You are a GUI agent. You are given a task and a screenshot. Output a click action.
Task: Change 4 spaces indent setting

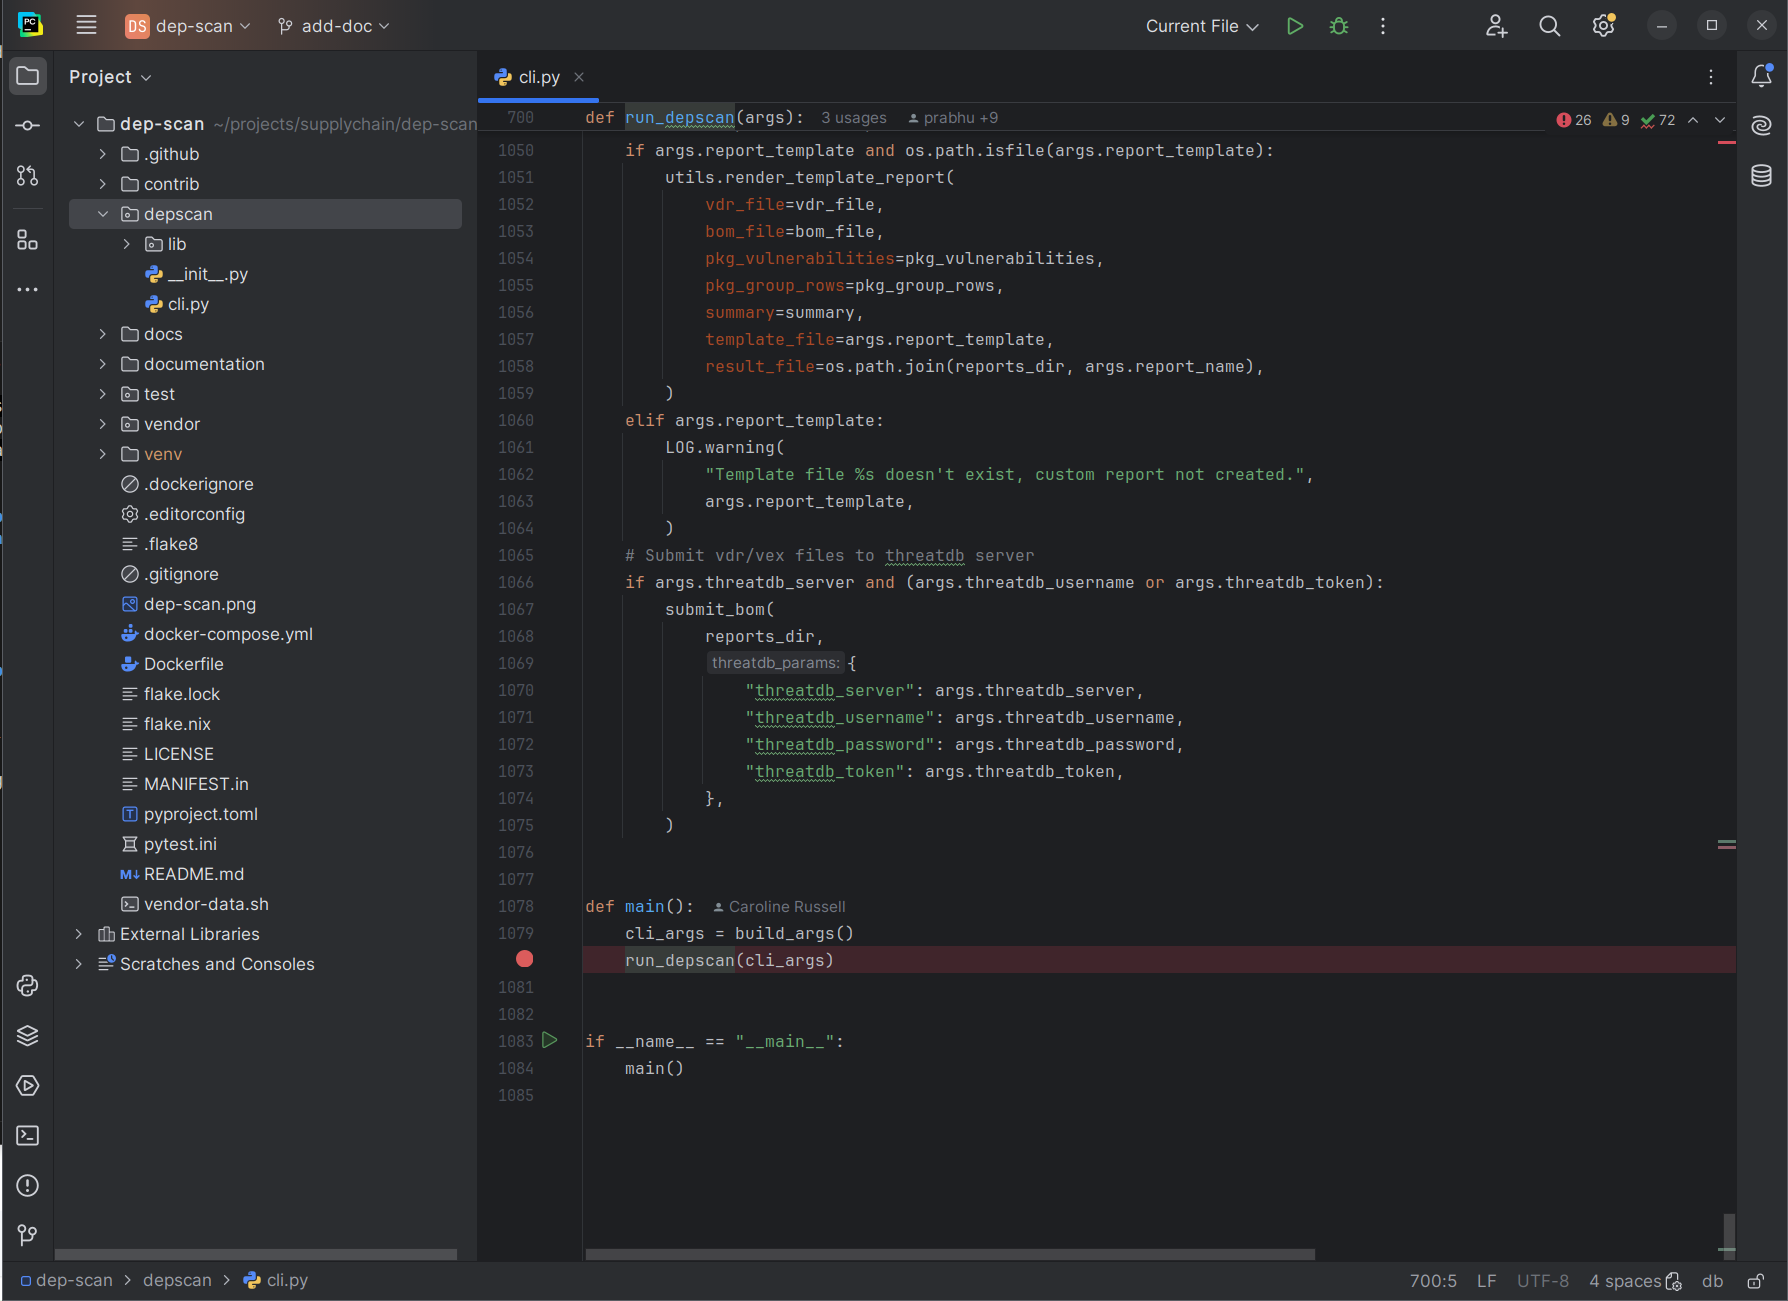point(1625,1281)
